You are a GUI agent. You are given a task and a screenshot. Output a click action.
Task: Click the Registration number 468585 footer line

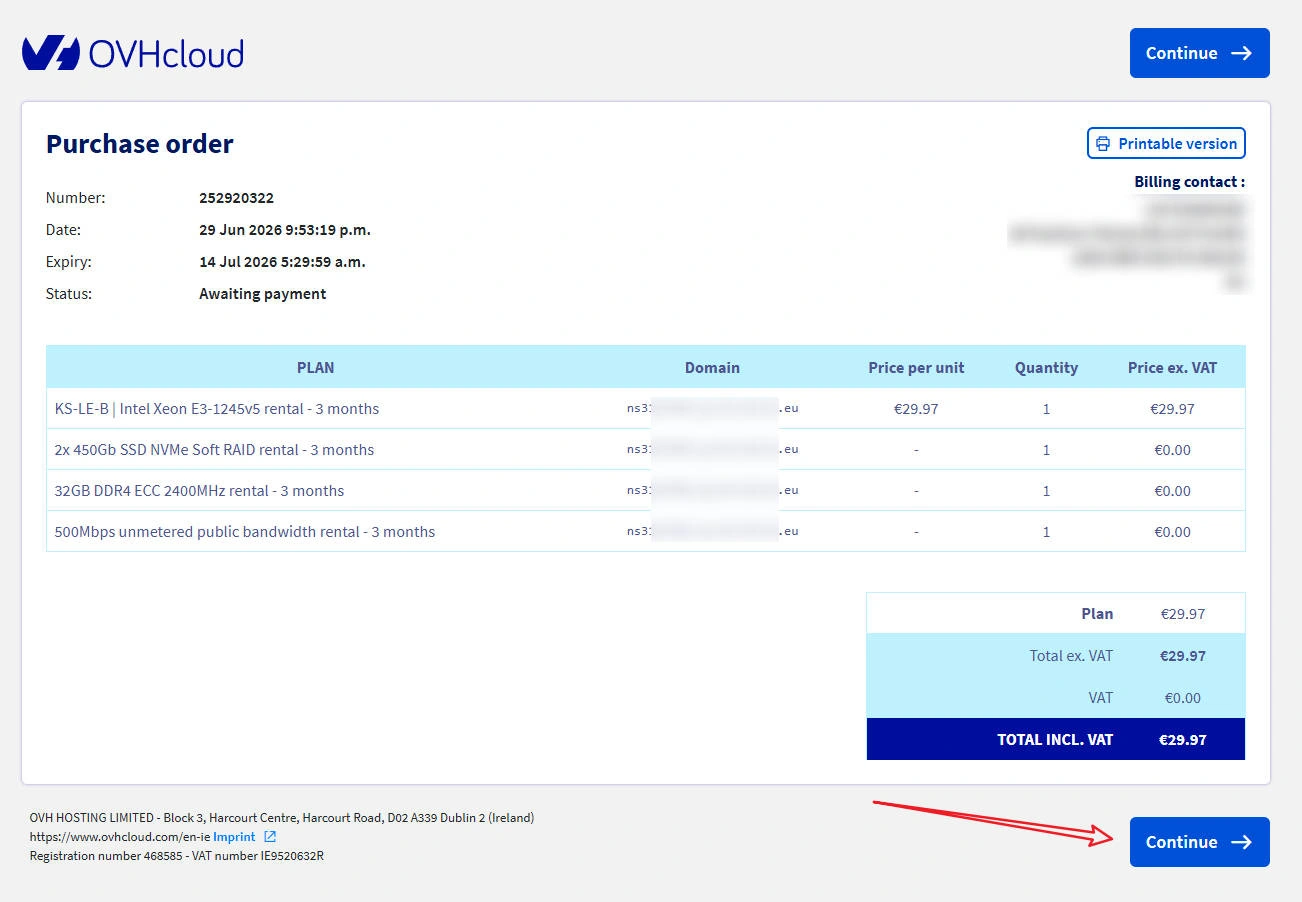(x=177, y=856)
